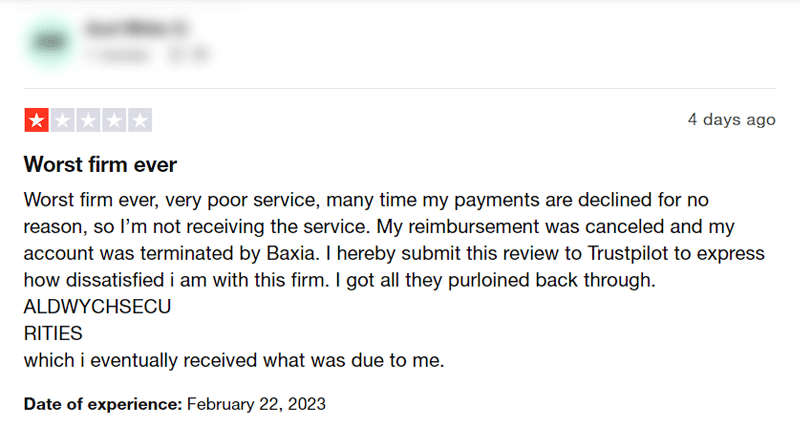This screenshot has height=434, width=800.
Task: Click the "Date of experience:" label
Action: point(103,404)
